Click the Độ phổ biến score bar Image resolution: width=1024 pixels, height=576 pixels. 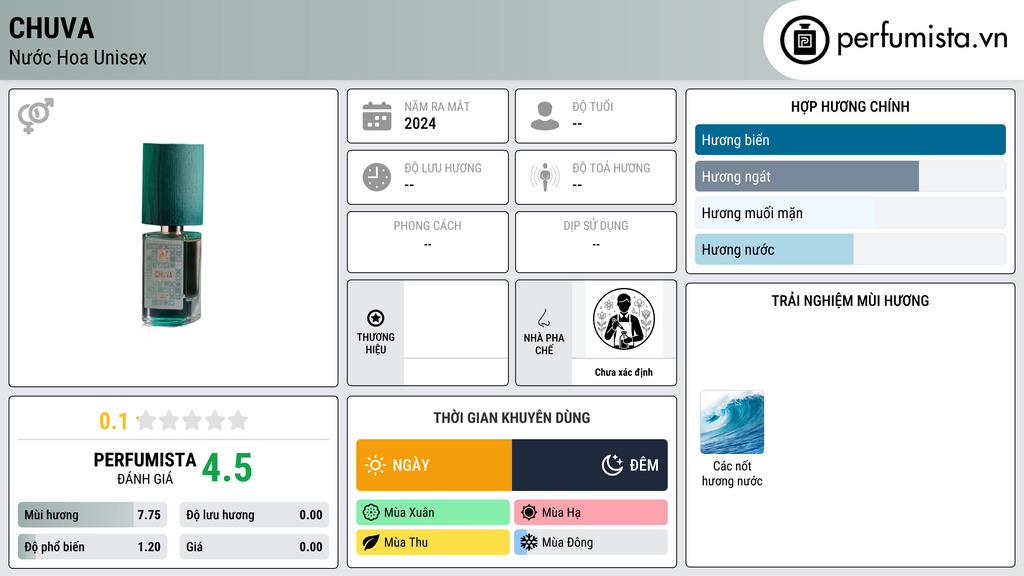click(93, 547)
